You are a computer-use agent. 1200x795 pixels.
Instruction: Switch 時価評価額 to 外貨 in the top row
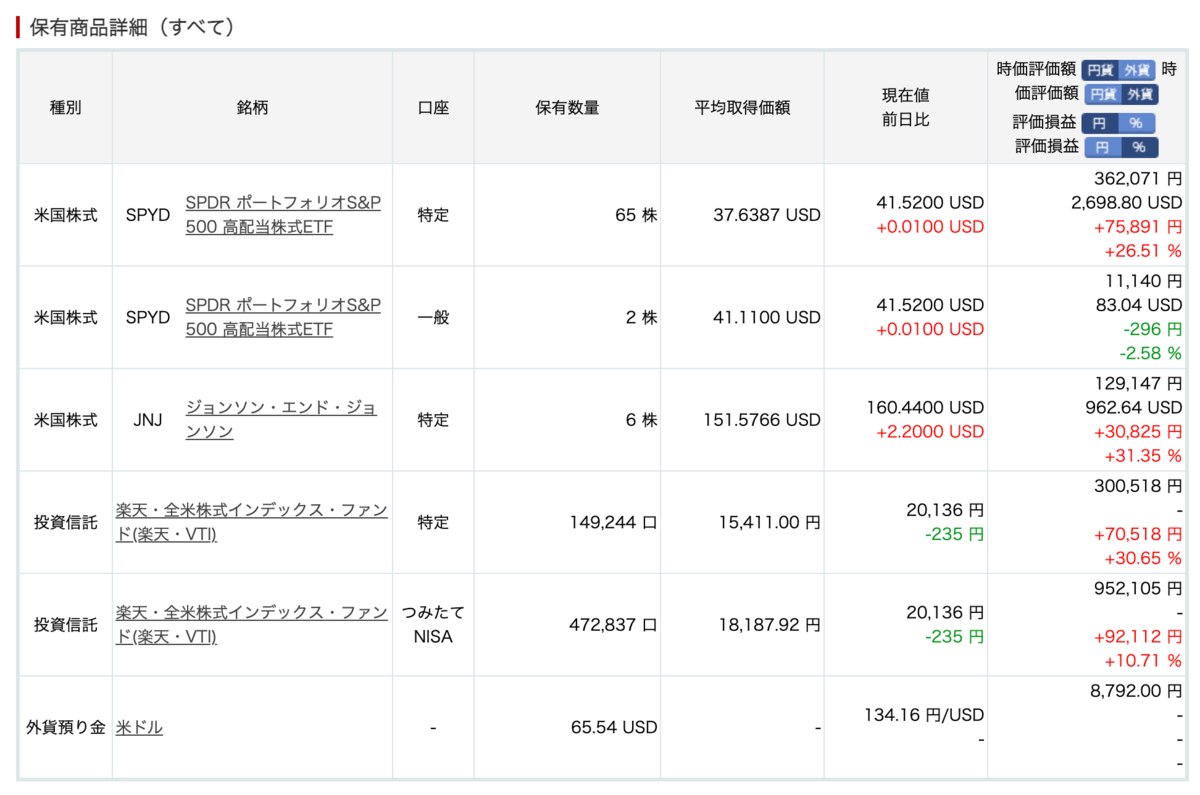pyautogui.click(x=1136, y=70)
